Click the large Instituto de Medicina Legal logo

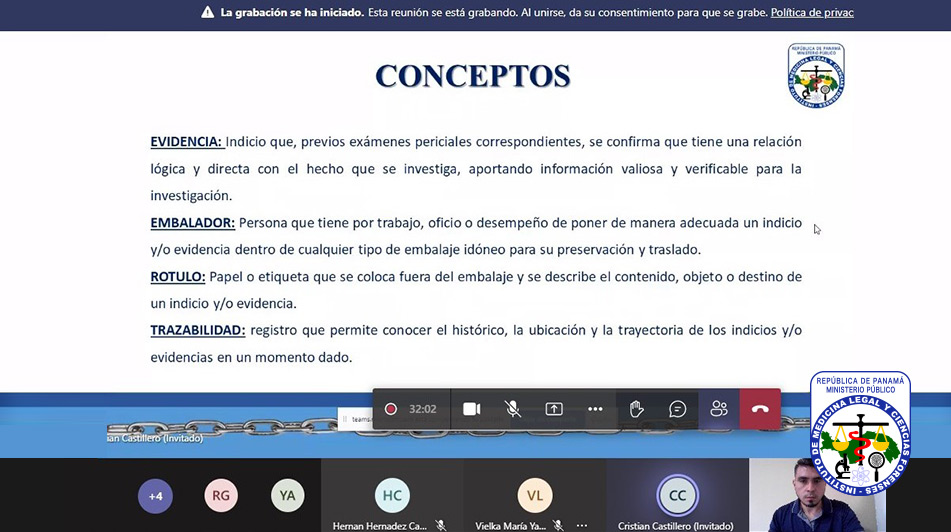[x=861, y=433]
